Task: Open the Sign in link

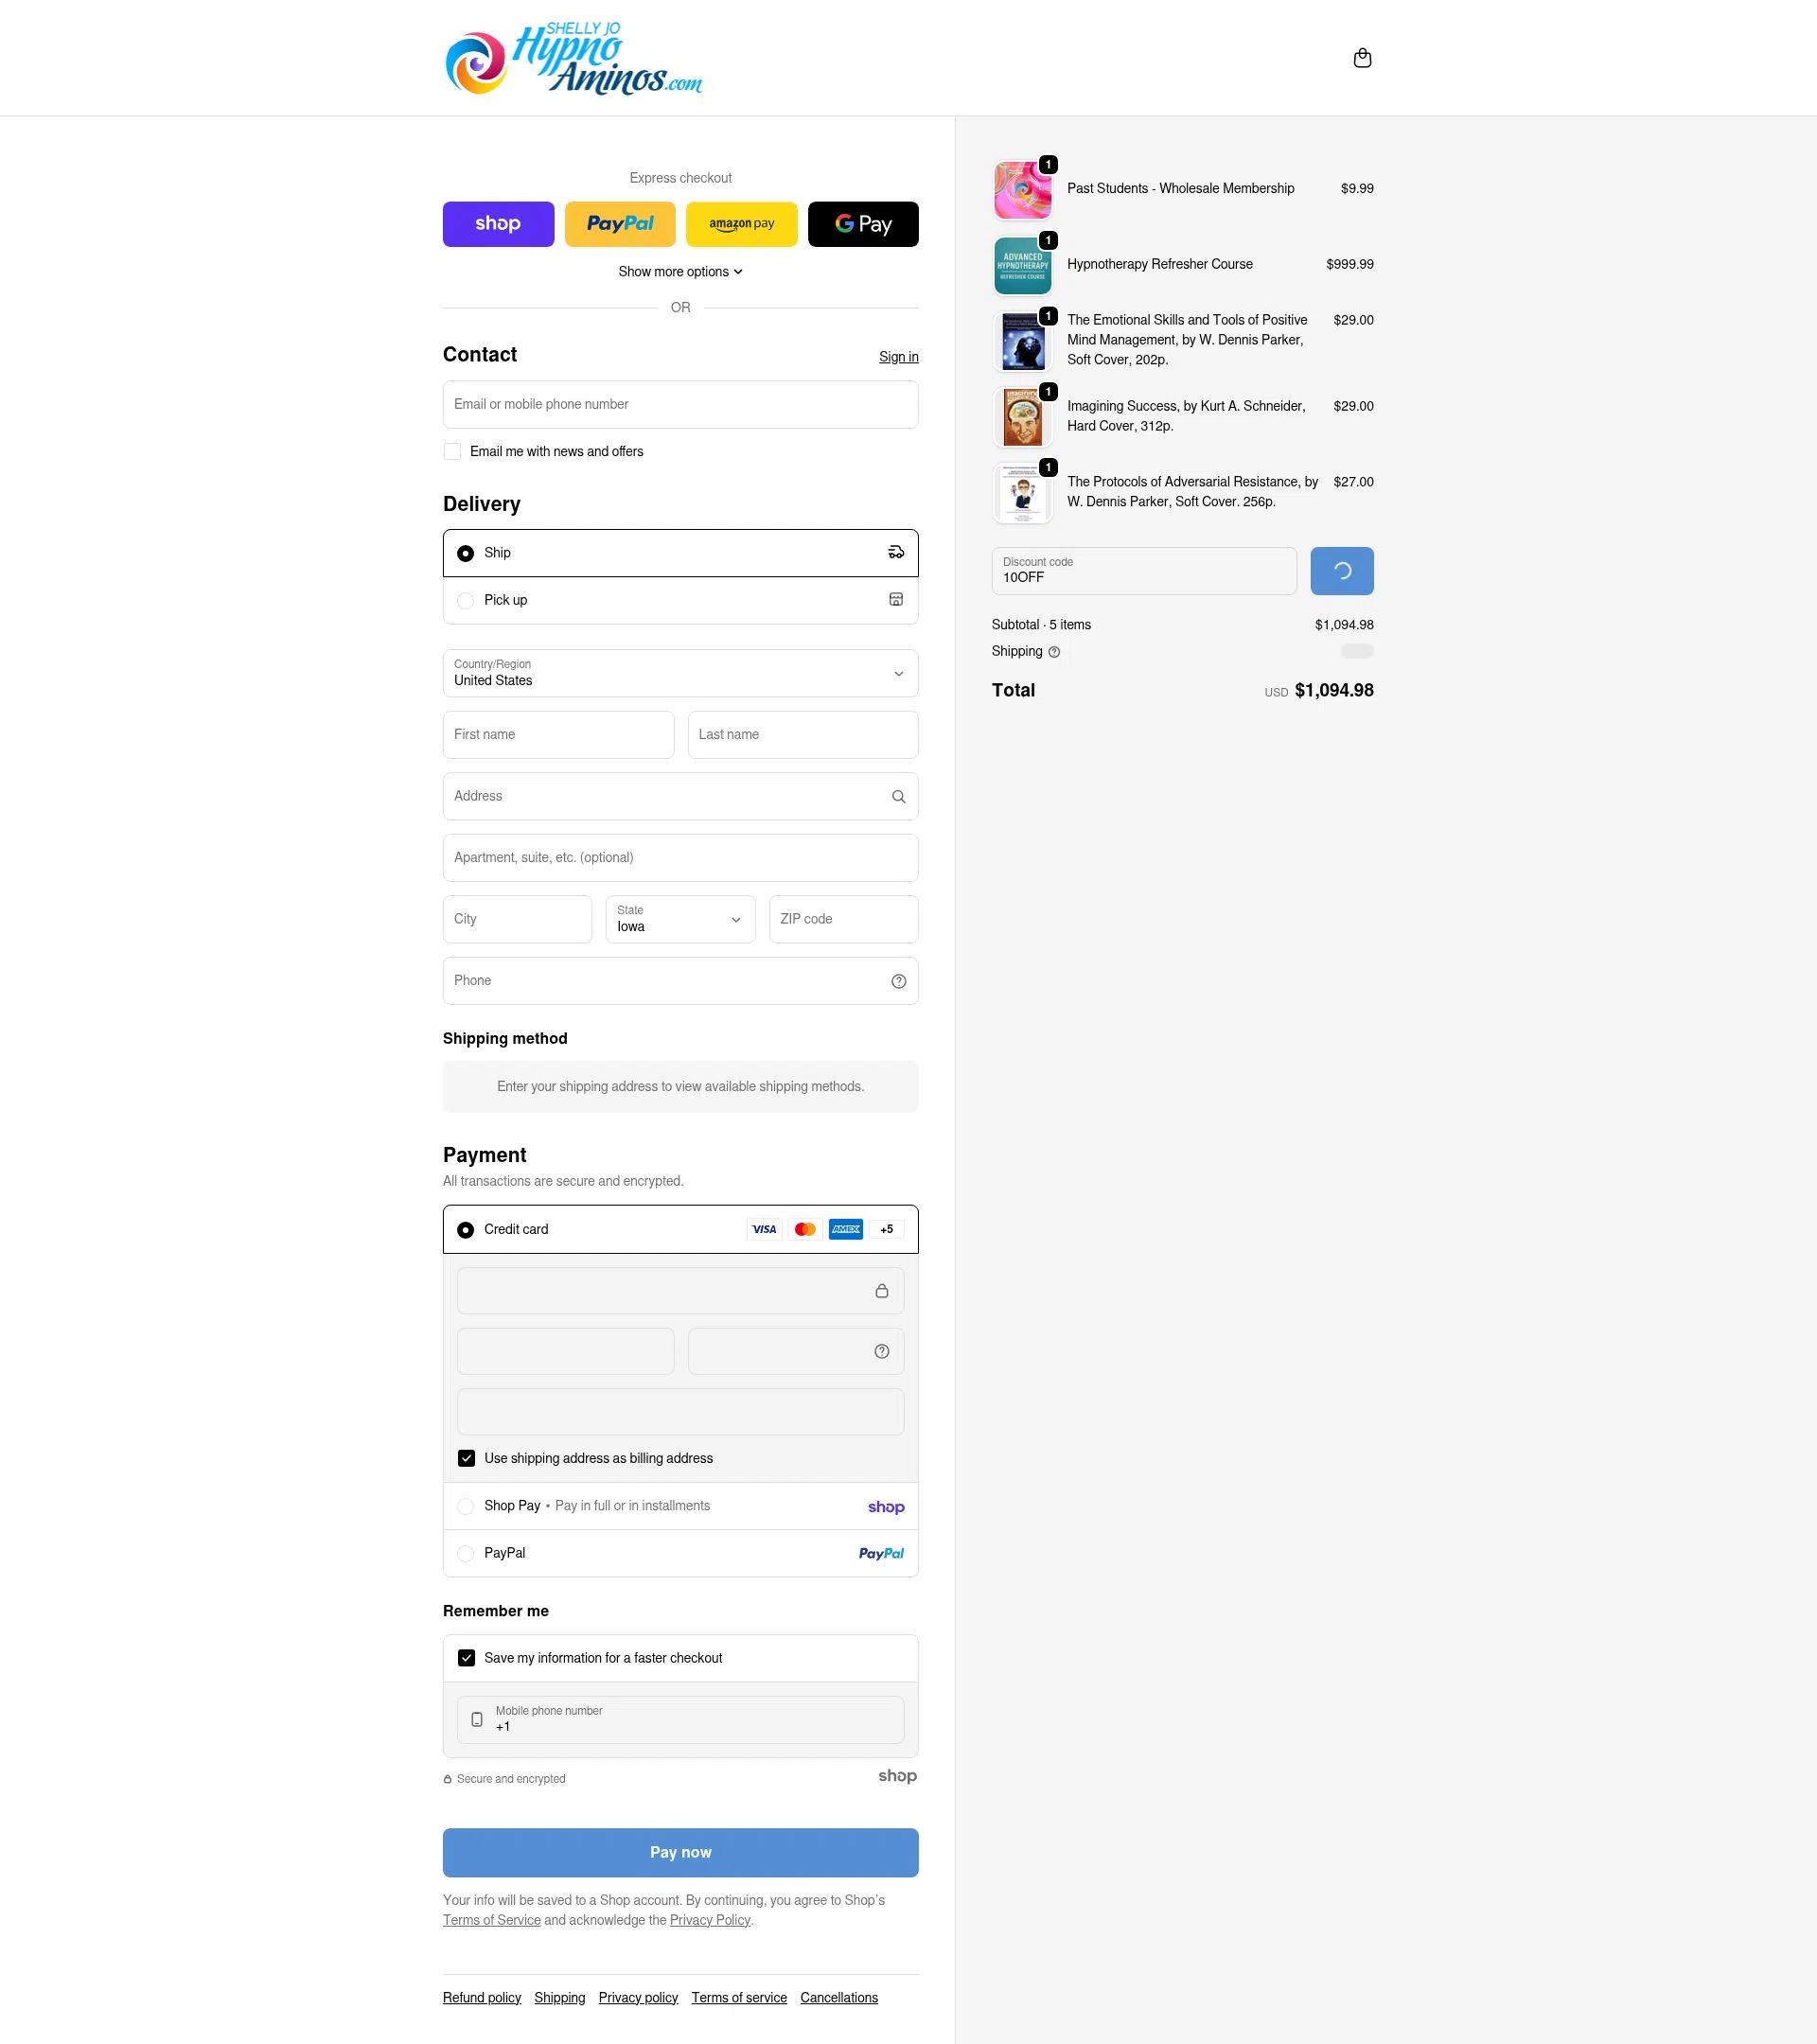Action: [x=898, y=357]
